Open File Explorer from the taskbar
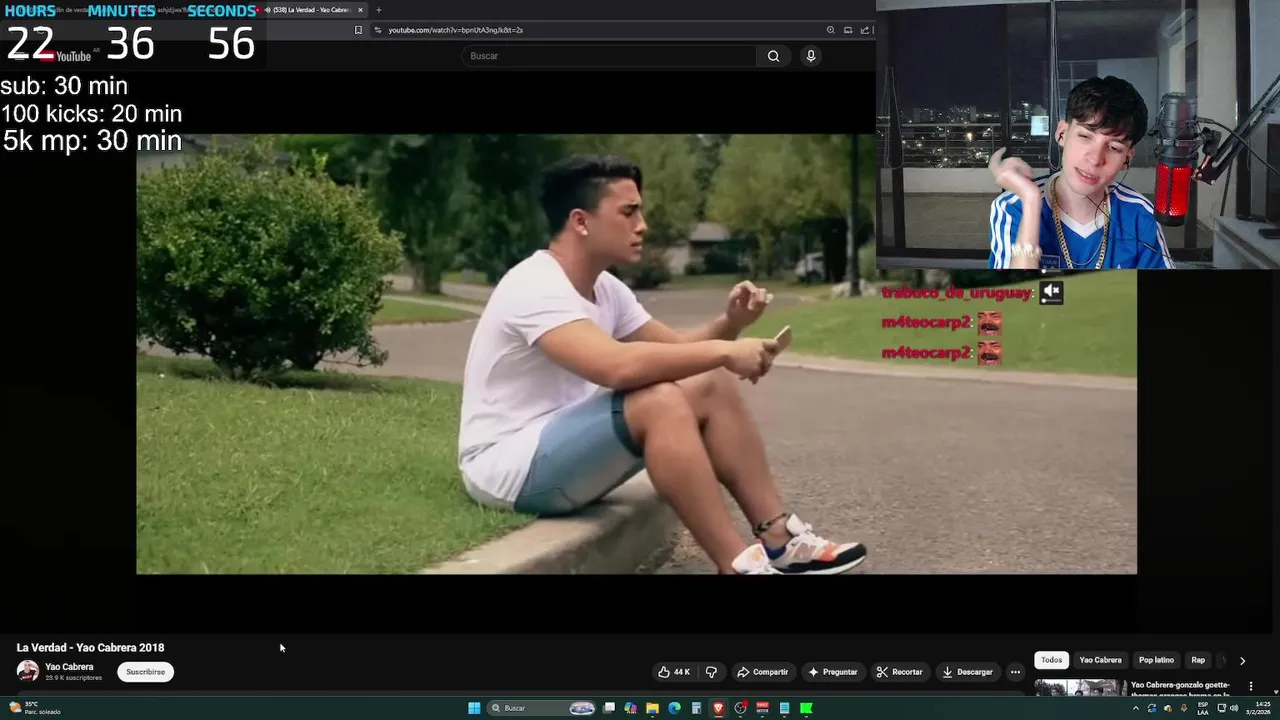The height and width of the screenshot is (720, 1280). coord(652,708)
